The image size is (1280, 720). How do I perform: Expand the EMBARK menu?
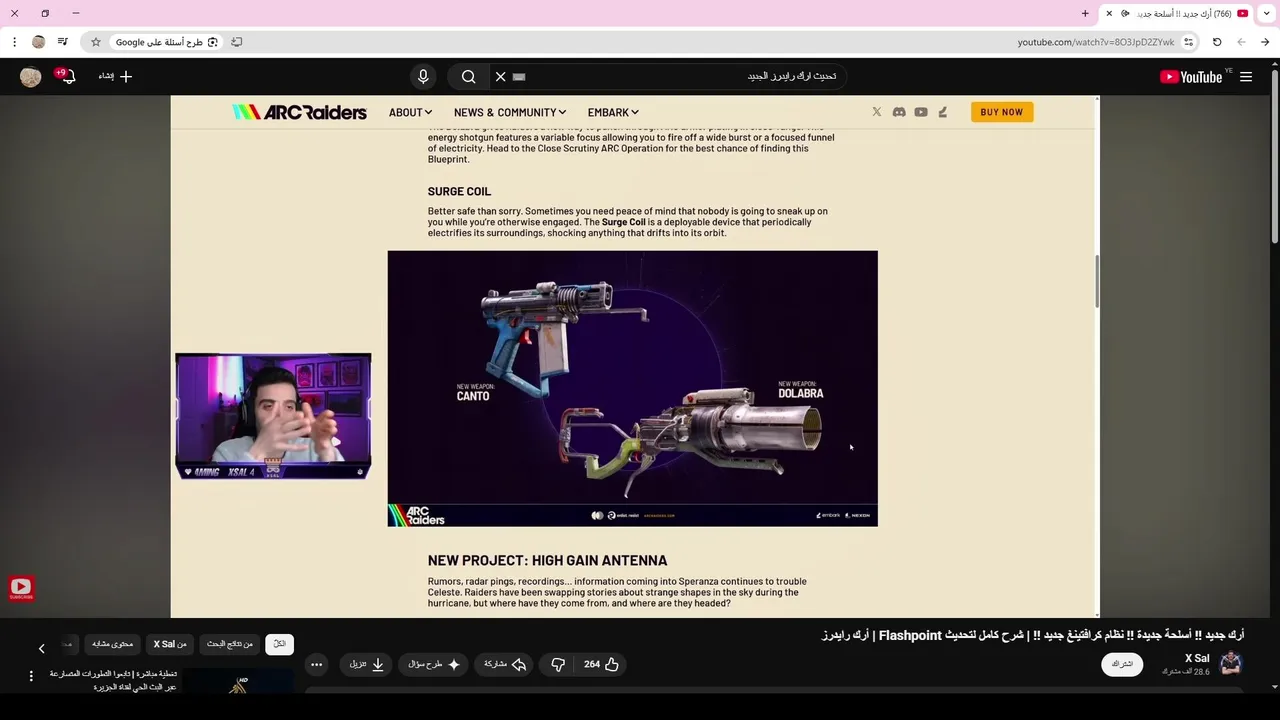point(613,113)
